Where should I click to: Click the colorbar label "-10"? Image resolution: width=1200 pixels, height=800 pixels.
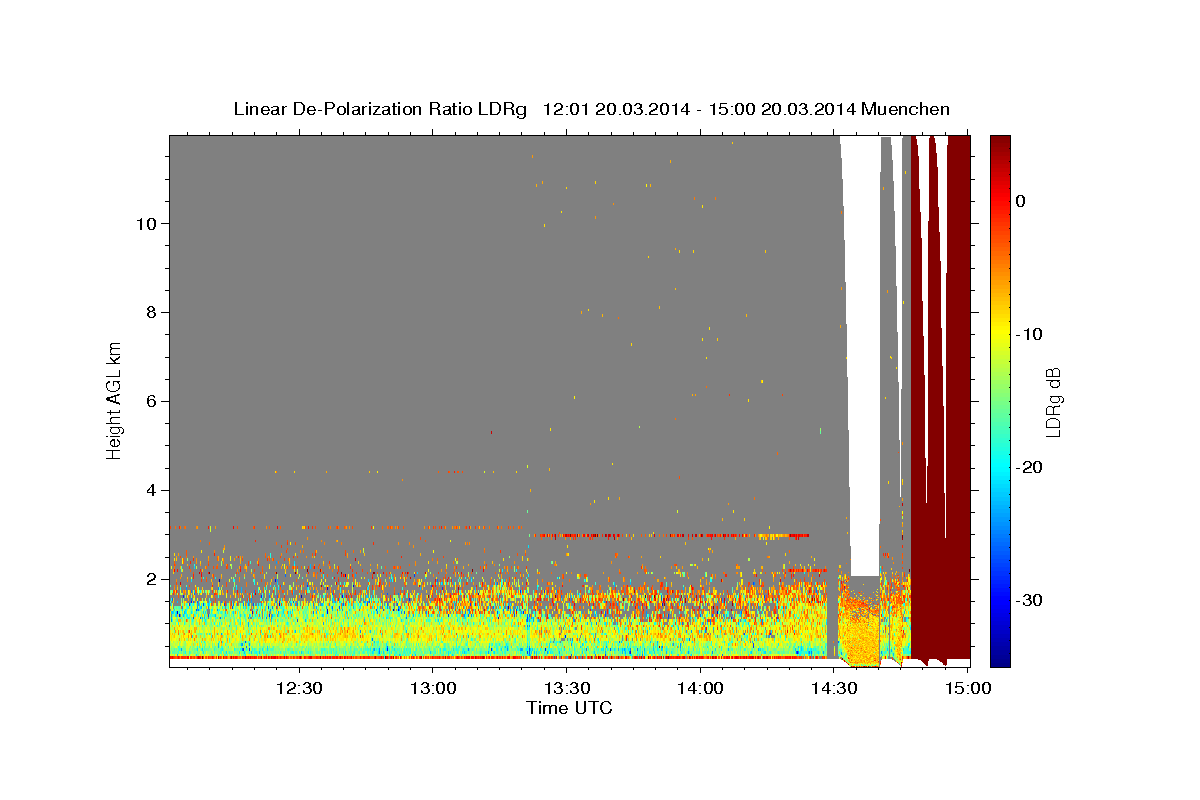[1029, 334]
